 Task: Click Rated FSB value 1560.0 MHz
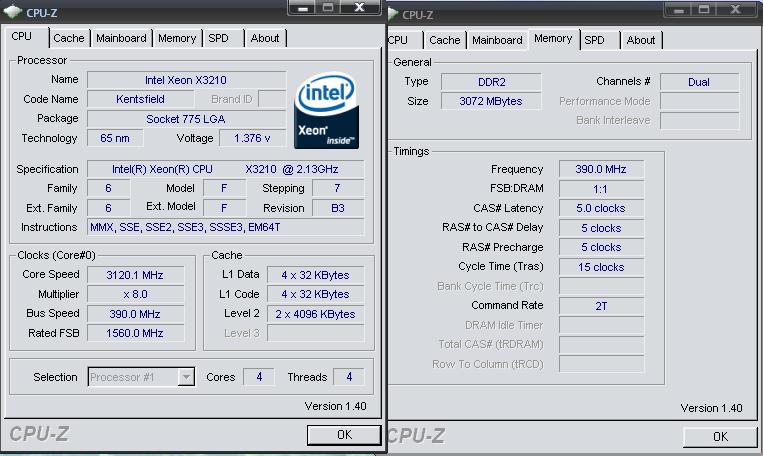(x=135, y=333)
